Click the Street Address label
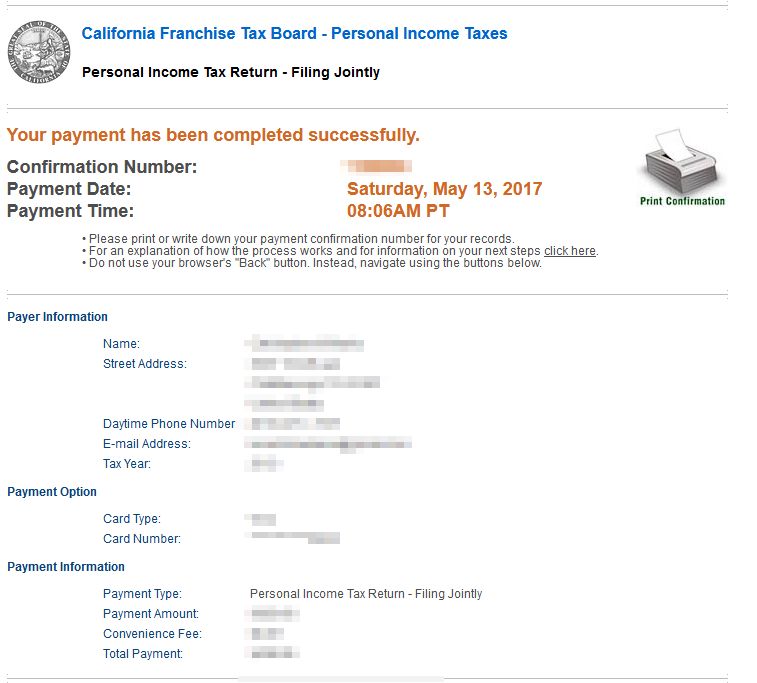The image size is (757, 683). [144, 364]
